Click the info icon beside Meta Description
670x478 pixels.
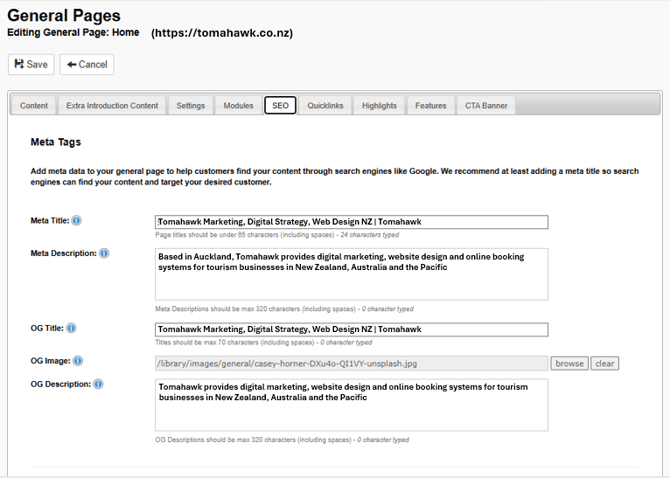pyautogui.click(x=104, y=253)
